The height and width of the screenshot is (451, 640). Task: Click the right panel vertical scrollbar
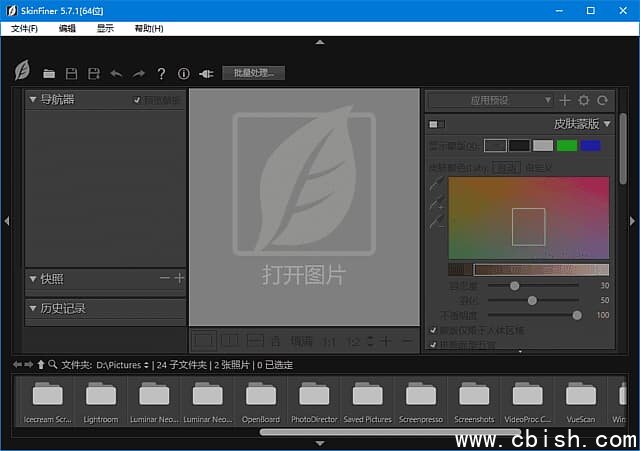coord(622,149)
